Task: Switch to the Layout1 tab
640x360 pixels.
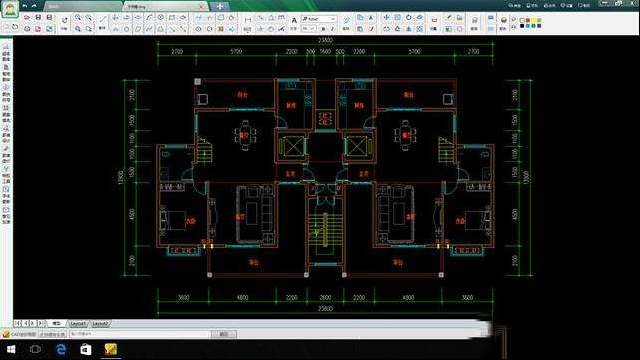Action: coord(78,323)
